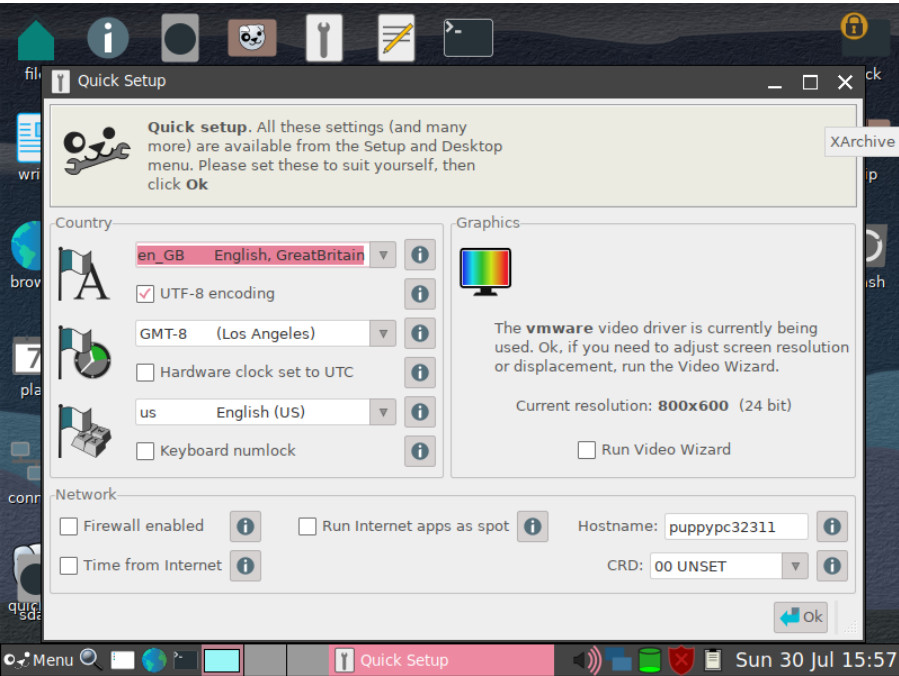Click the volume speaker tray icon
Screen dimensions: 899x676
tap(587, 660)
